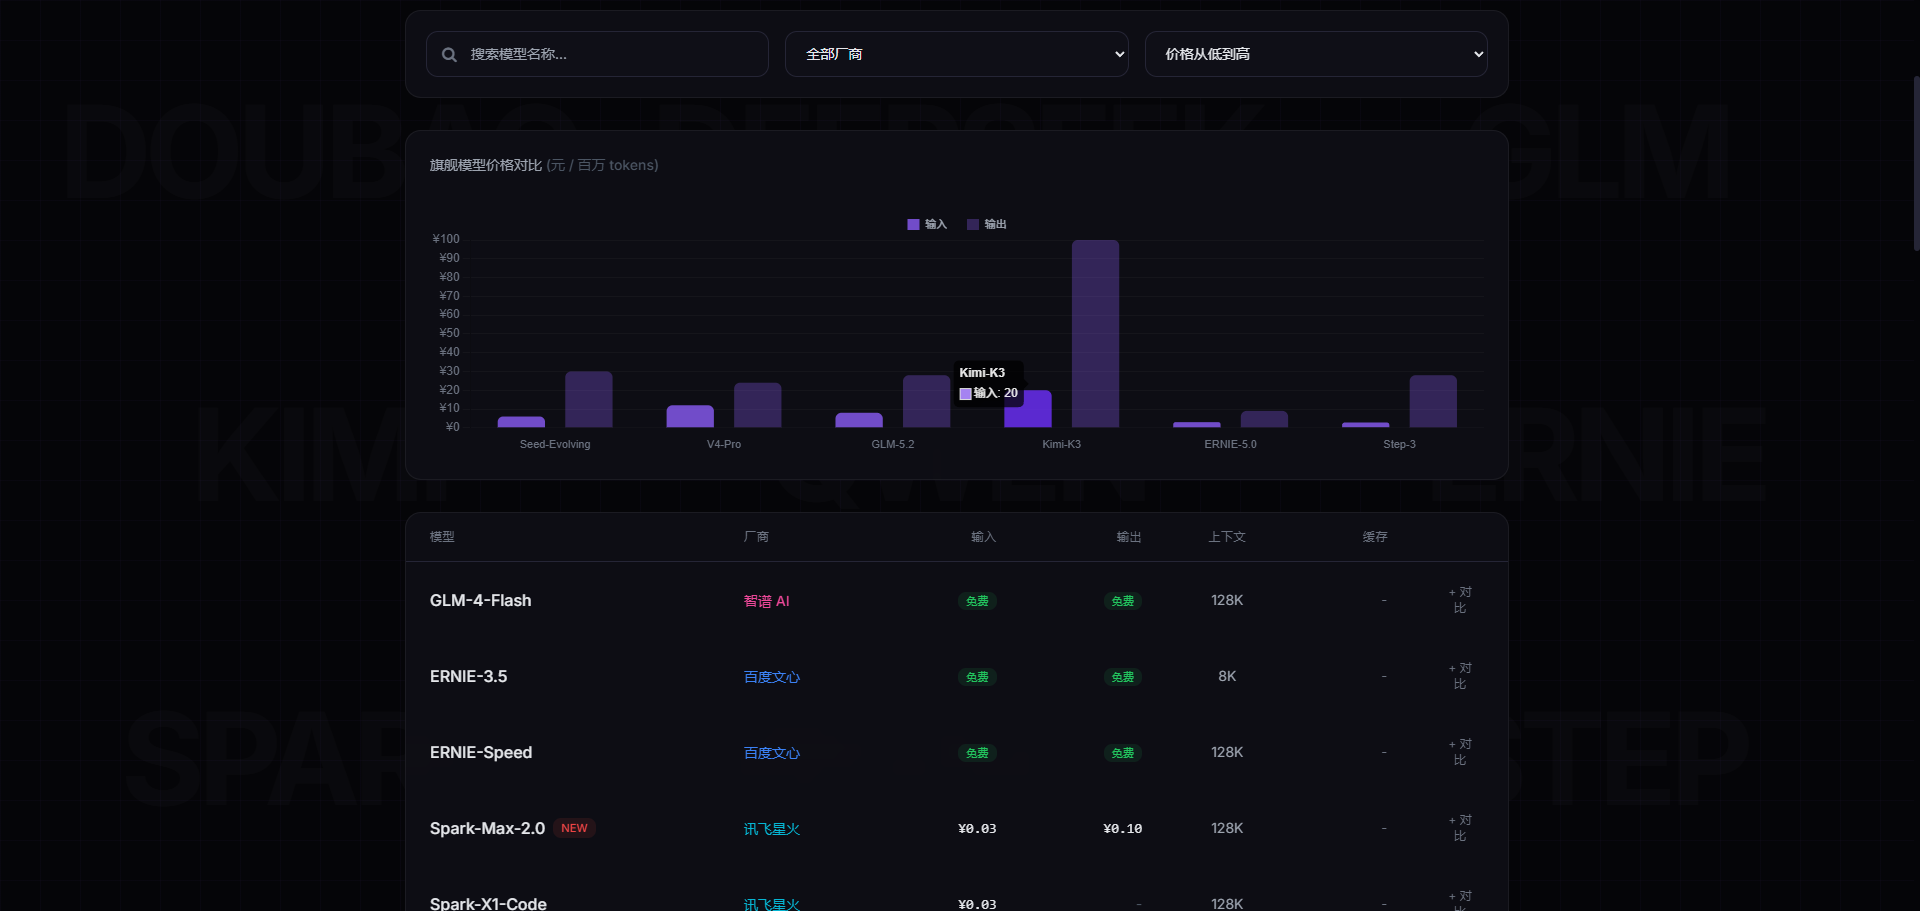Screen dimensions: 1920x911
Task: Click the Step-3 output bar
Action: click(x=1433, y=401)
